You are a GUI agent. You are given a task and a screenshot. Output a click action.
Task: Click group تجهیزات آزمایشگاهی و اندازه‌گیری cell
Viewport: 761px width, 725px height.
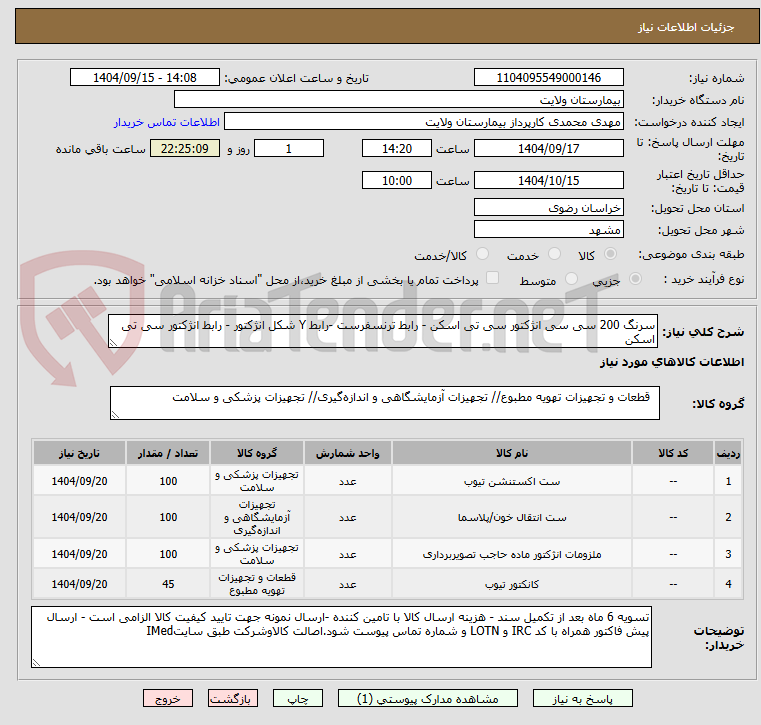(257, 517)
